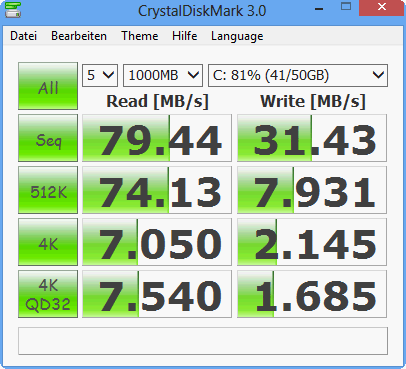
Task: Expand the 1000MB test size dropdown
Action: click(x=163, y=75)
